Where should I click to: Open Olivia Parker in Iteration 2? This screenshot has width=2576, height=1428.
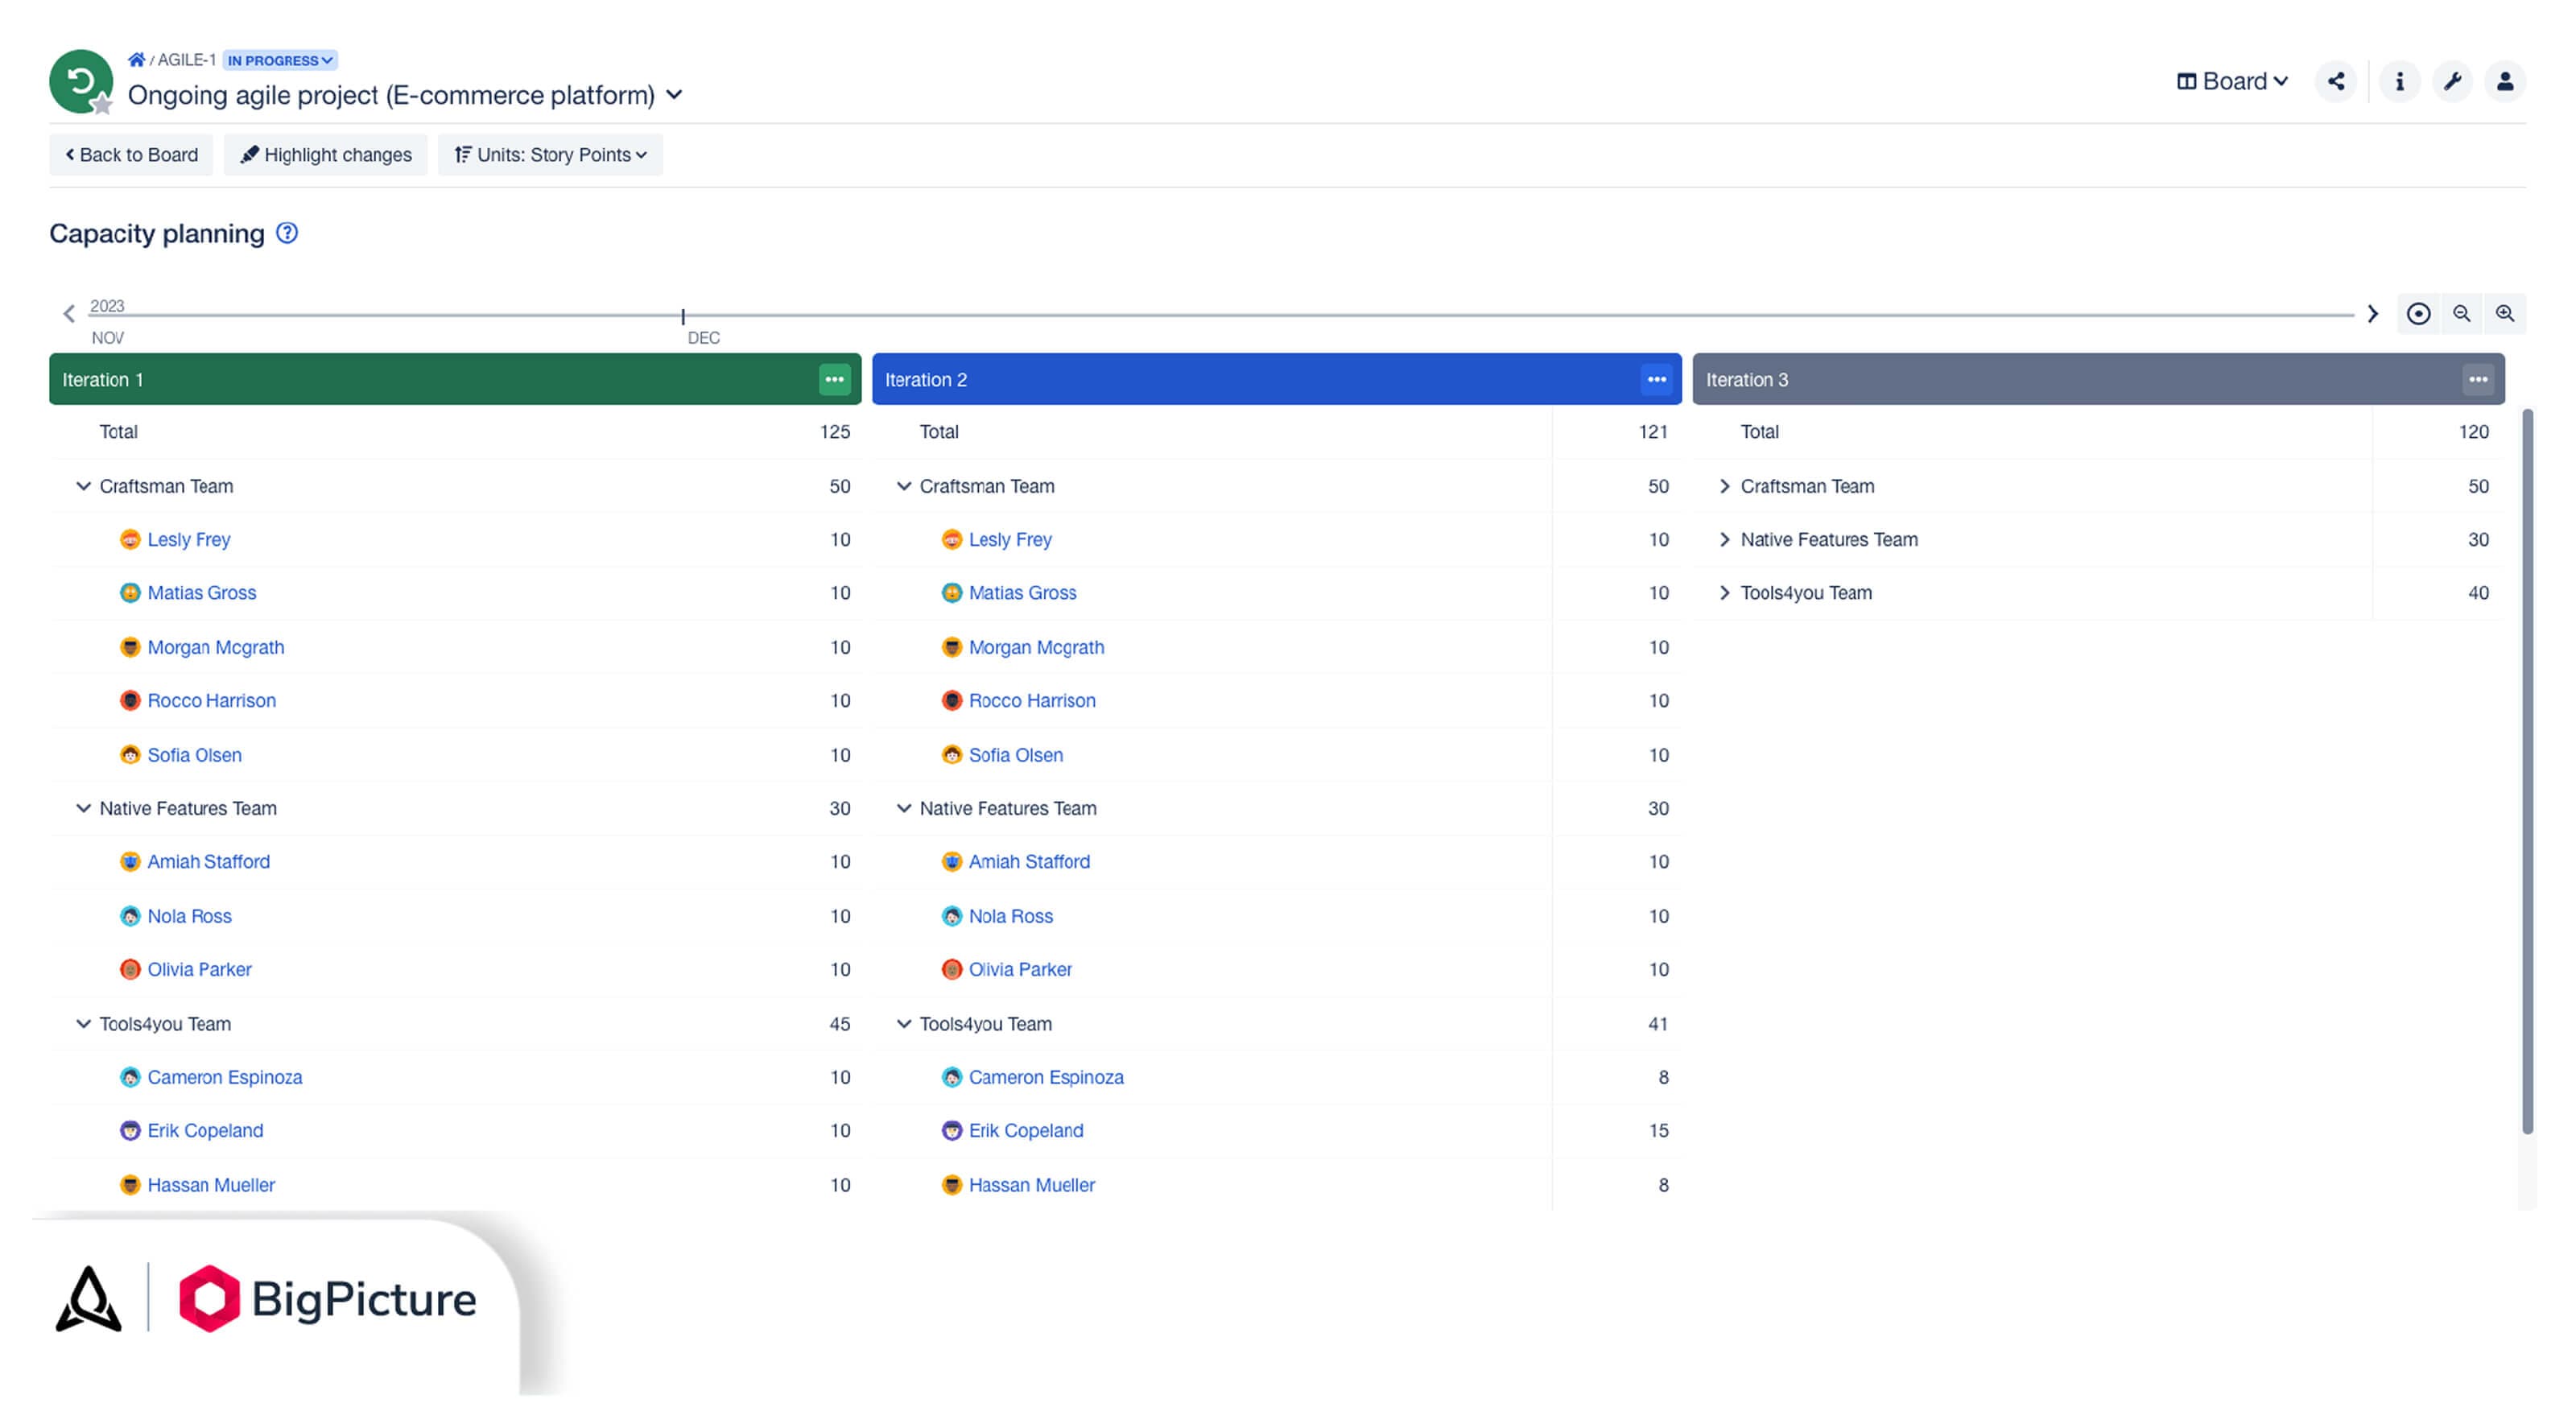tap(1020, 969)
